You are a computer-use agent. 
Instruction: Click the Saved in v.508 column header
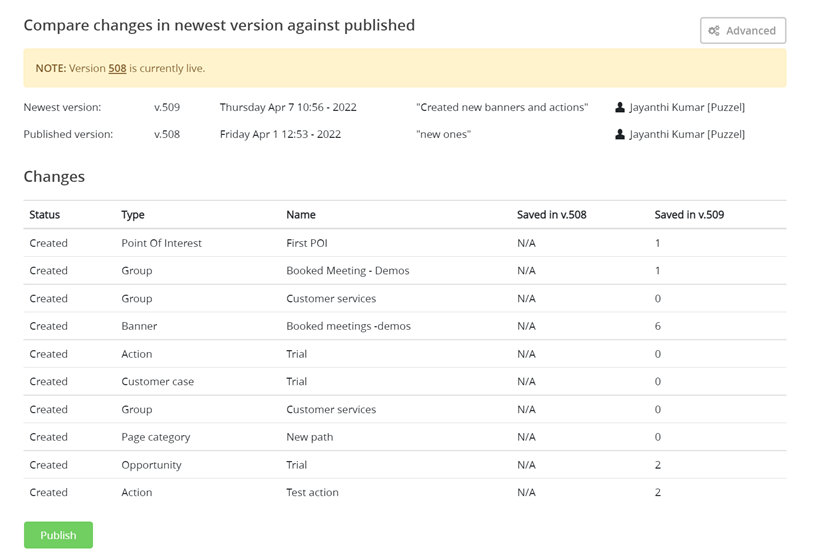tap(551, 215)
